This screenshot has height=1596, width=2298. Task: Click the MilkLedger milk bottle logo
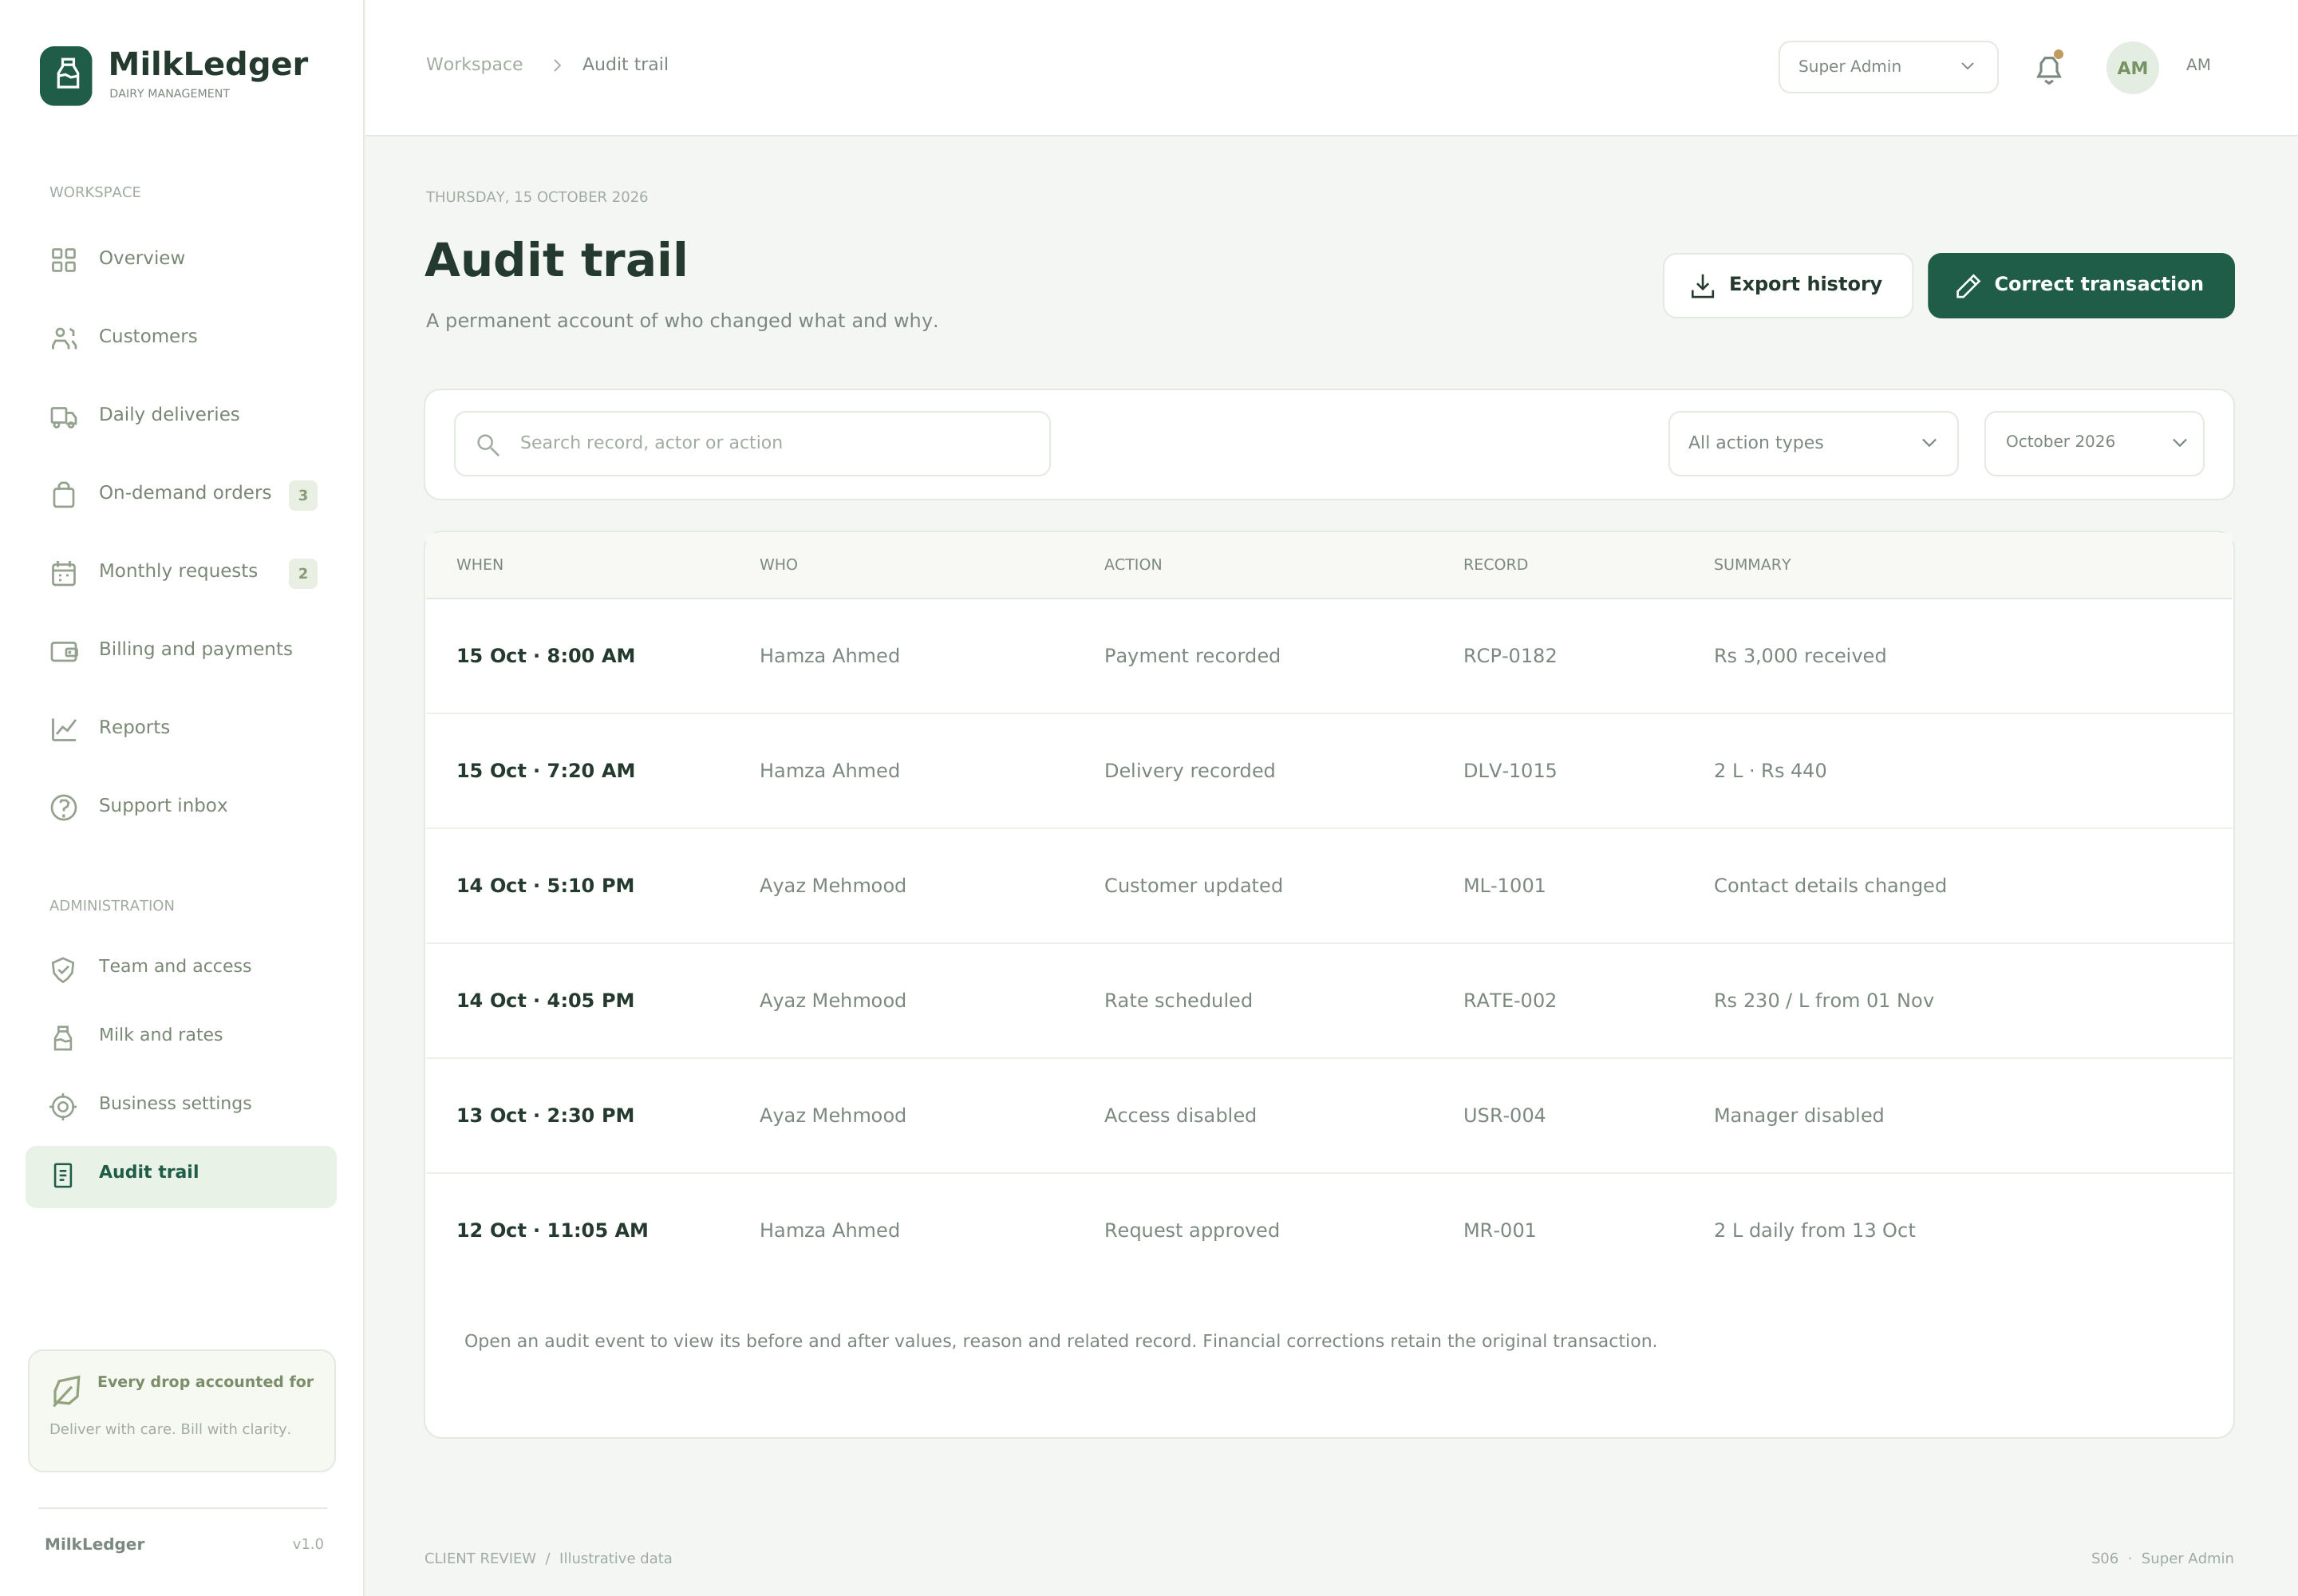(x=66, y=75)
